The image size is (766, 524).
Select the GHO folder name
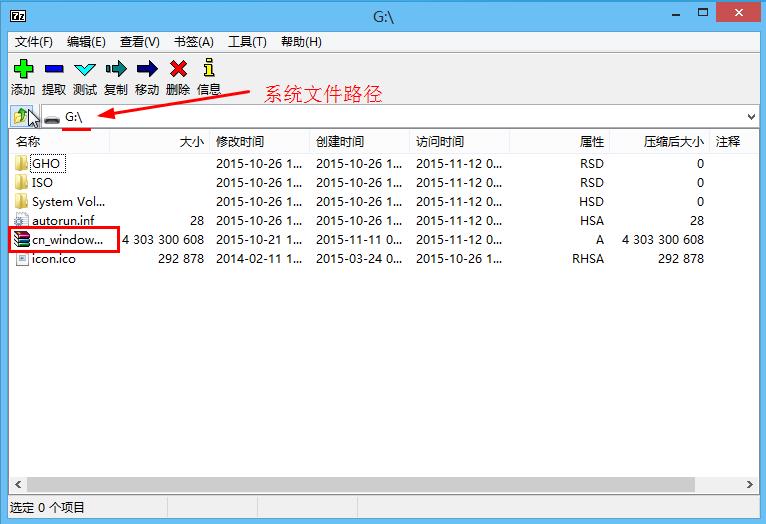pyautogui.click(x=46, y=163)
